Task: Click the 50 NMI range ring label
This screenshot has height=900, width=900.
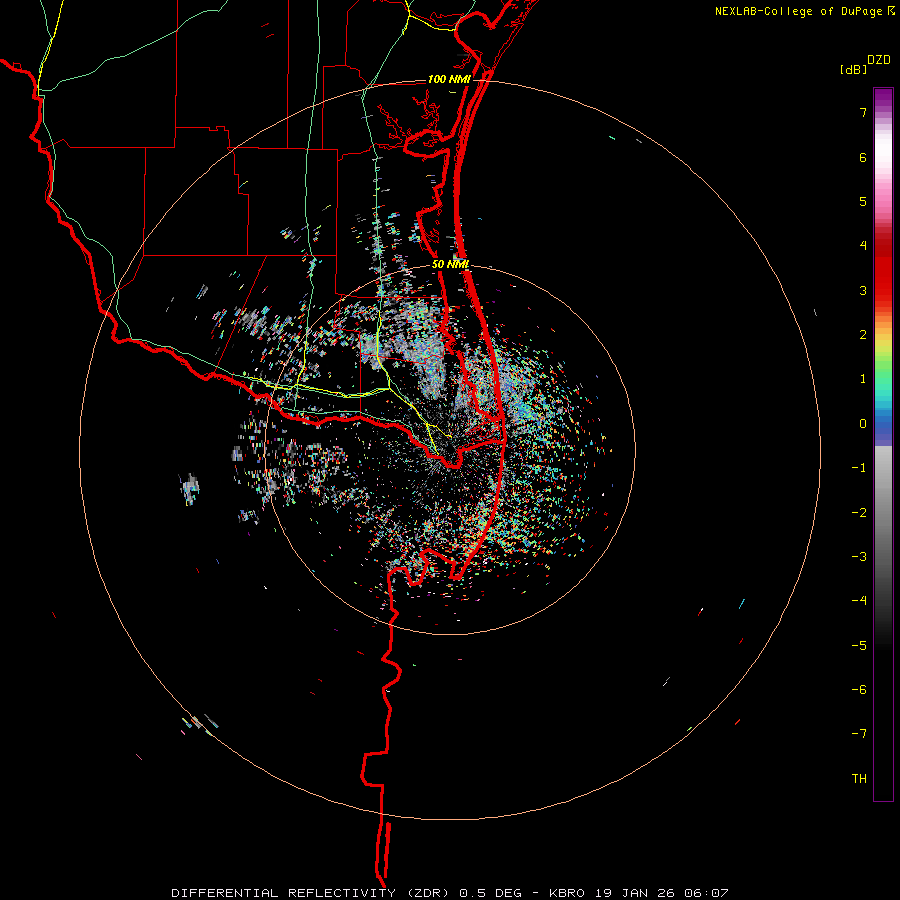Action: click(451, 264)
